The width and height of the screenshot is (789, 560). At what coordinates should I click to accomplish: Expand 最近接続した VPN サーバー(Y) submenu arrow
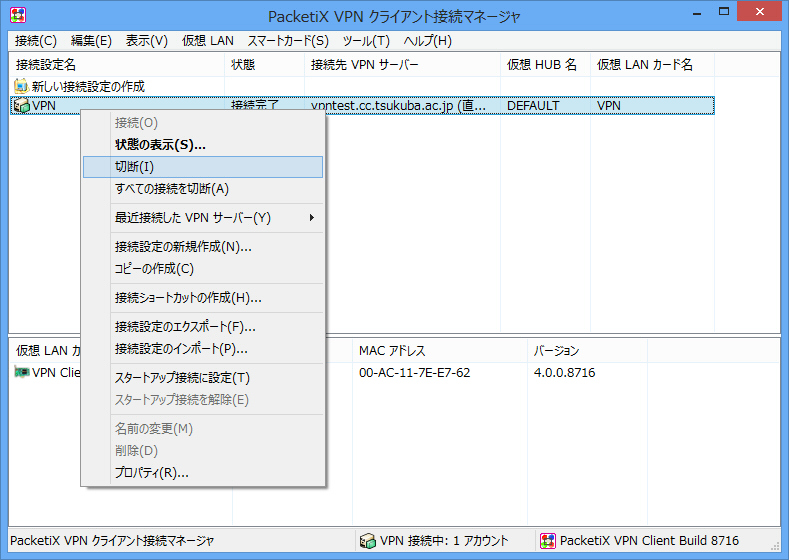pos(312,218)
